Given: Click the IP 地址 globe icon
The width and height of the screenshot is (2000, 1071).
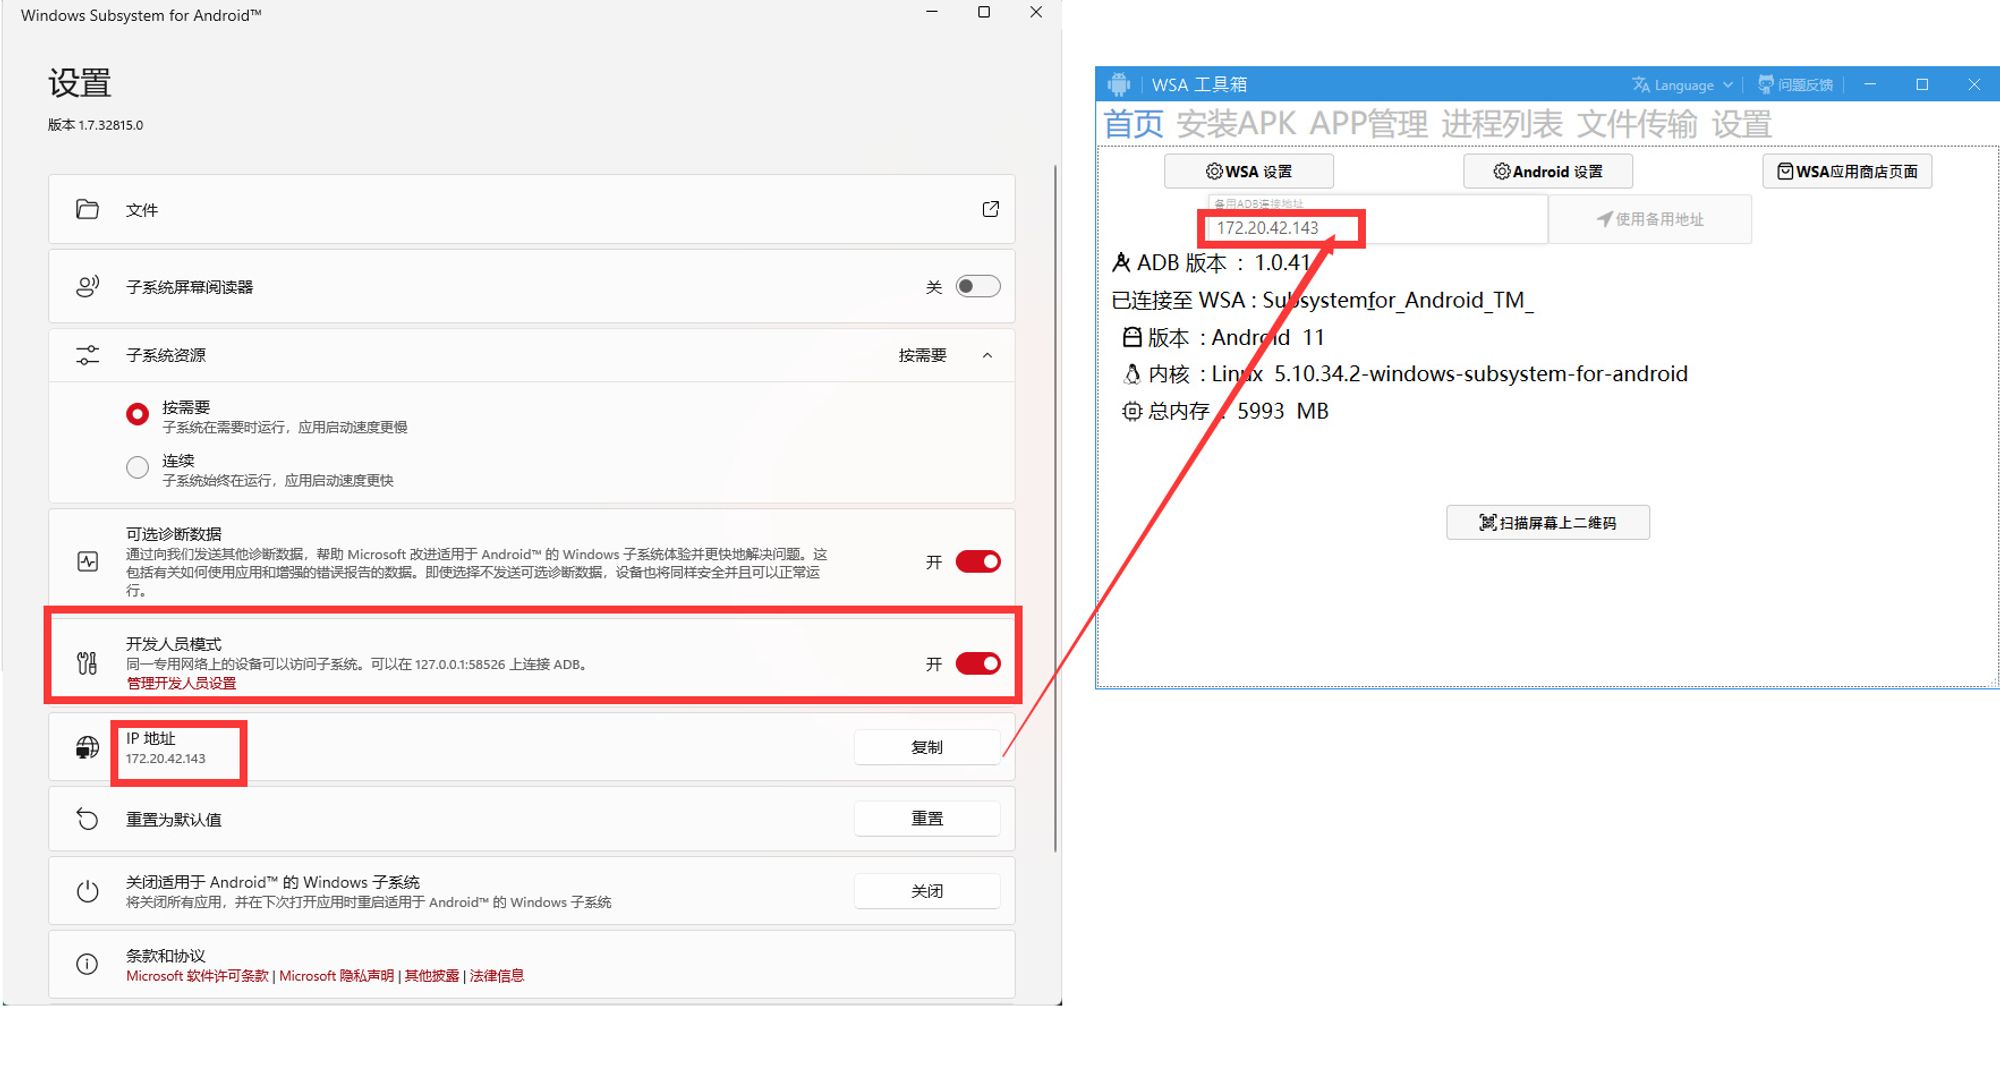Looking at the screenshot, I should (x=88, y=747).
